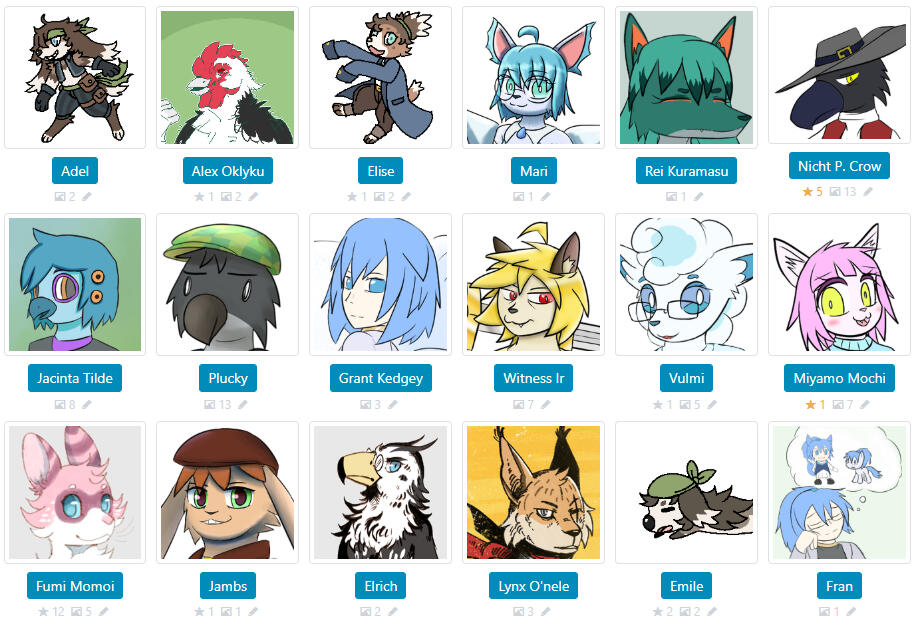This screenshot has height=629, width=917.
Task: Click the favorites star under Fumi Momoi
Action: pos(43,612)
